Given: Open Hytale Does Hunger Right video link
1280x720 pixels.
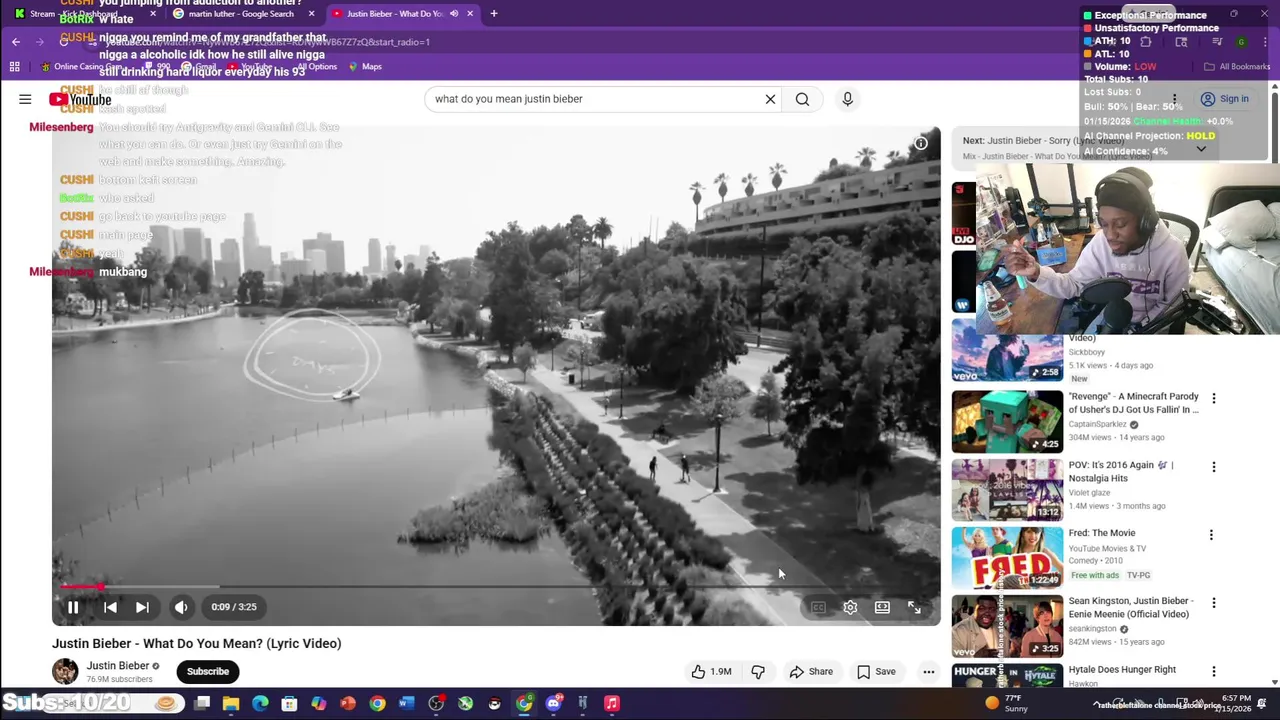Looking at the screenshot, I should (x=1122, y=670).
